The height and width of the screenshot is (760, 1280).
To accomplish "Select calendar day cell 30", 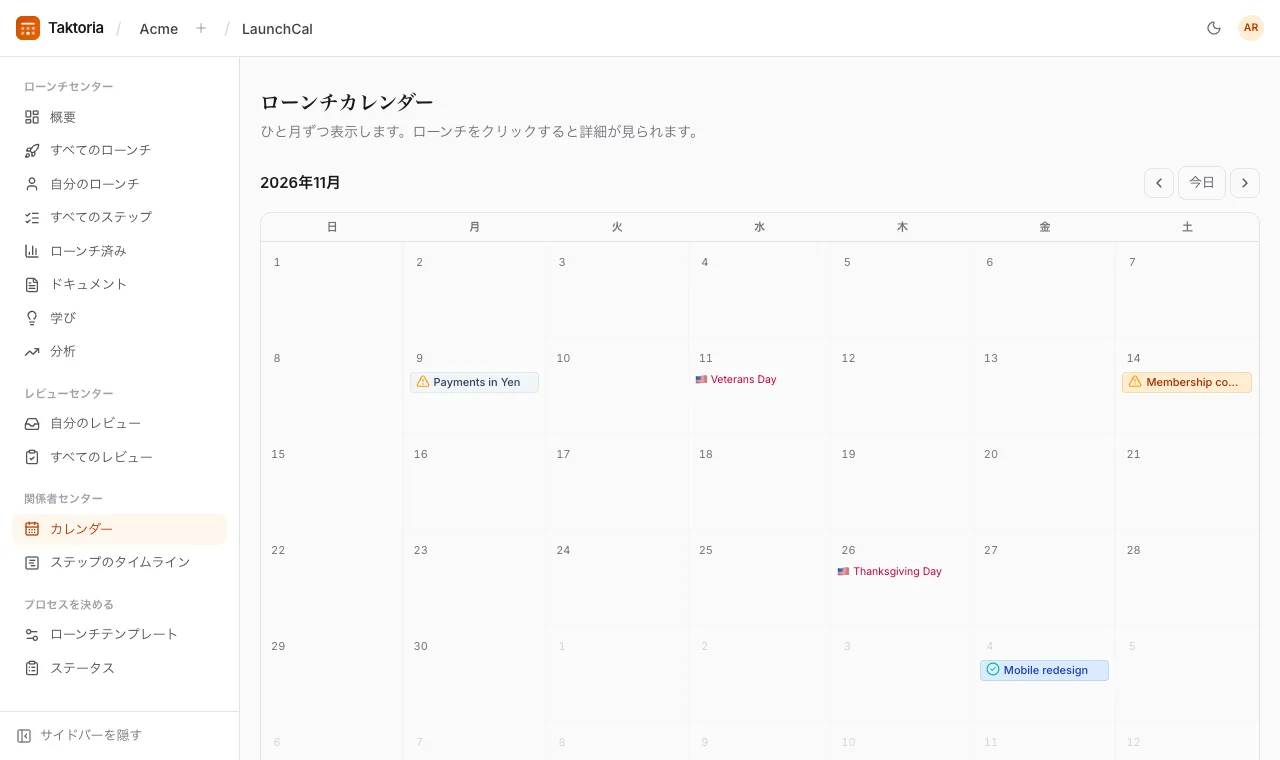I will coord(474,674).
